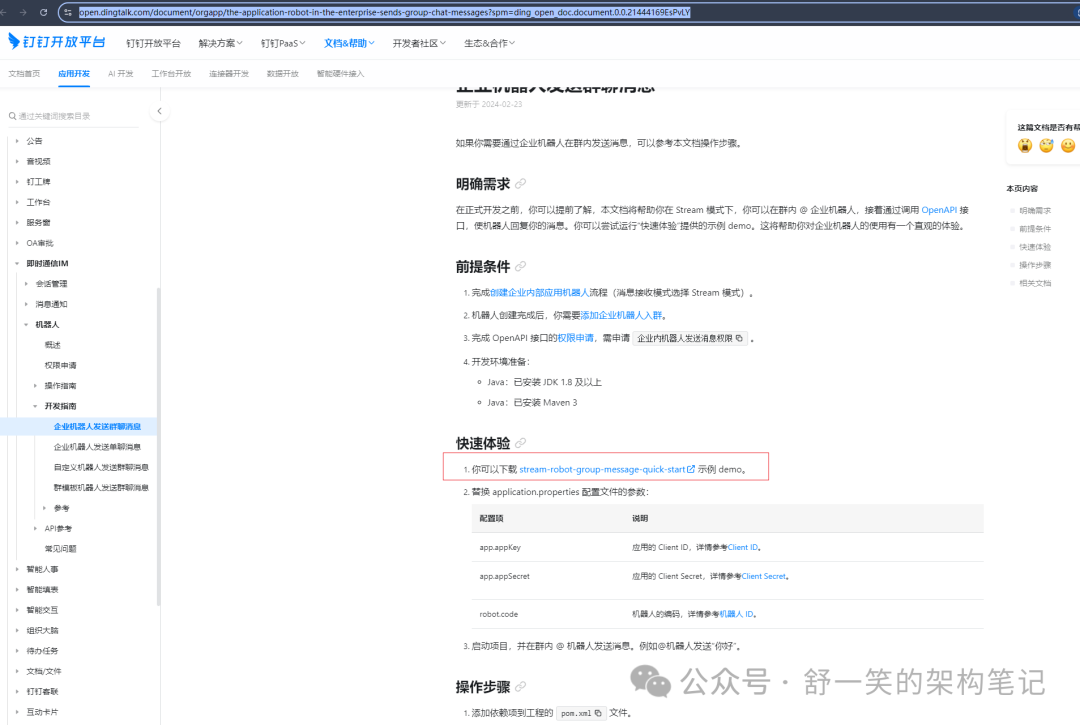Collapse the 开发指南 tree node
The height and width of the screenshot is (725, 1080).
click(x=35, y=406)
